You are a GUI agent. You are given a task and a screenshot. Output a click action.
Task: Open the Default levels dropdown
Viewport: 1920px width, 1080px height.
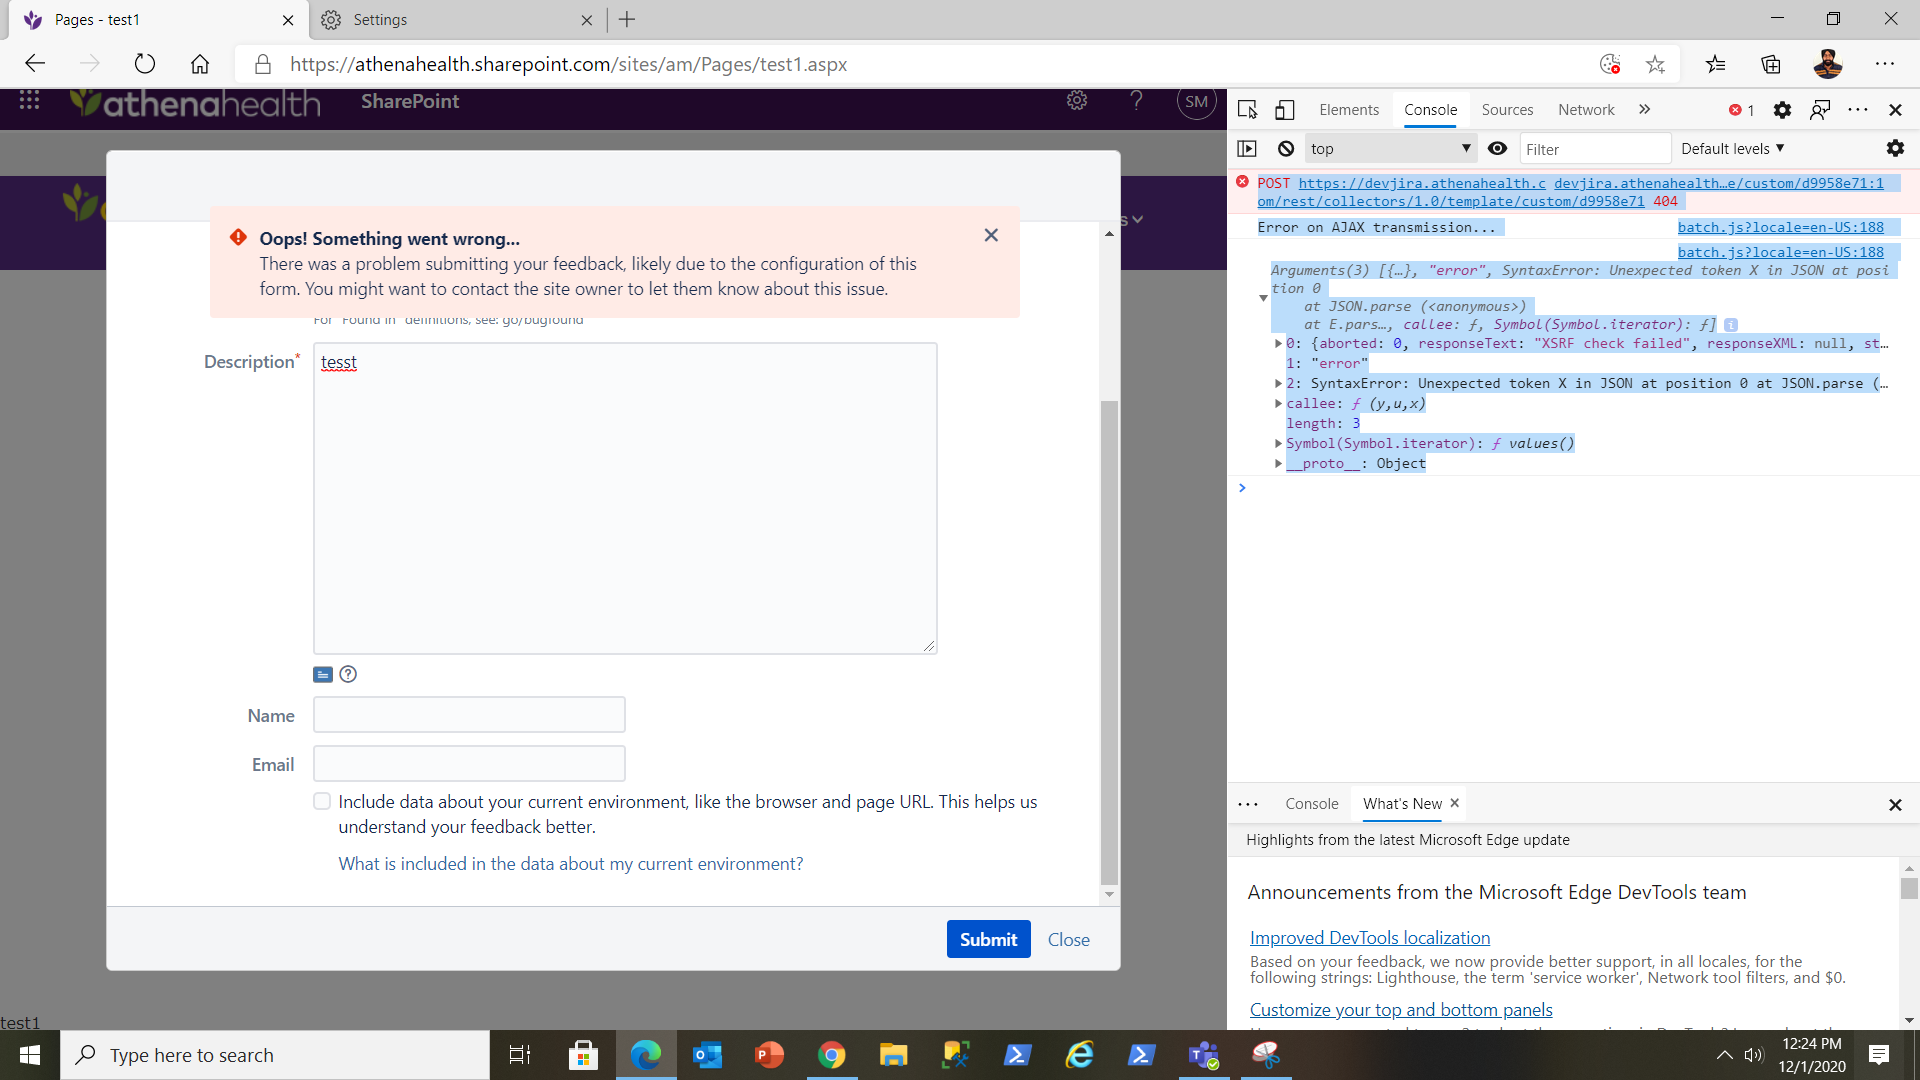point(1732,148)
